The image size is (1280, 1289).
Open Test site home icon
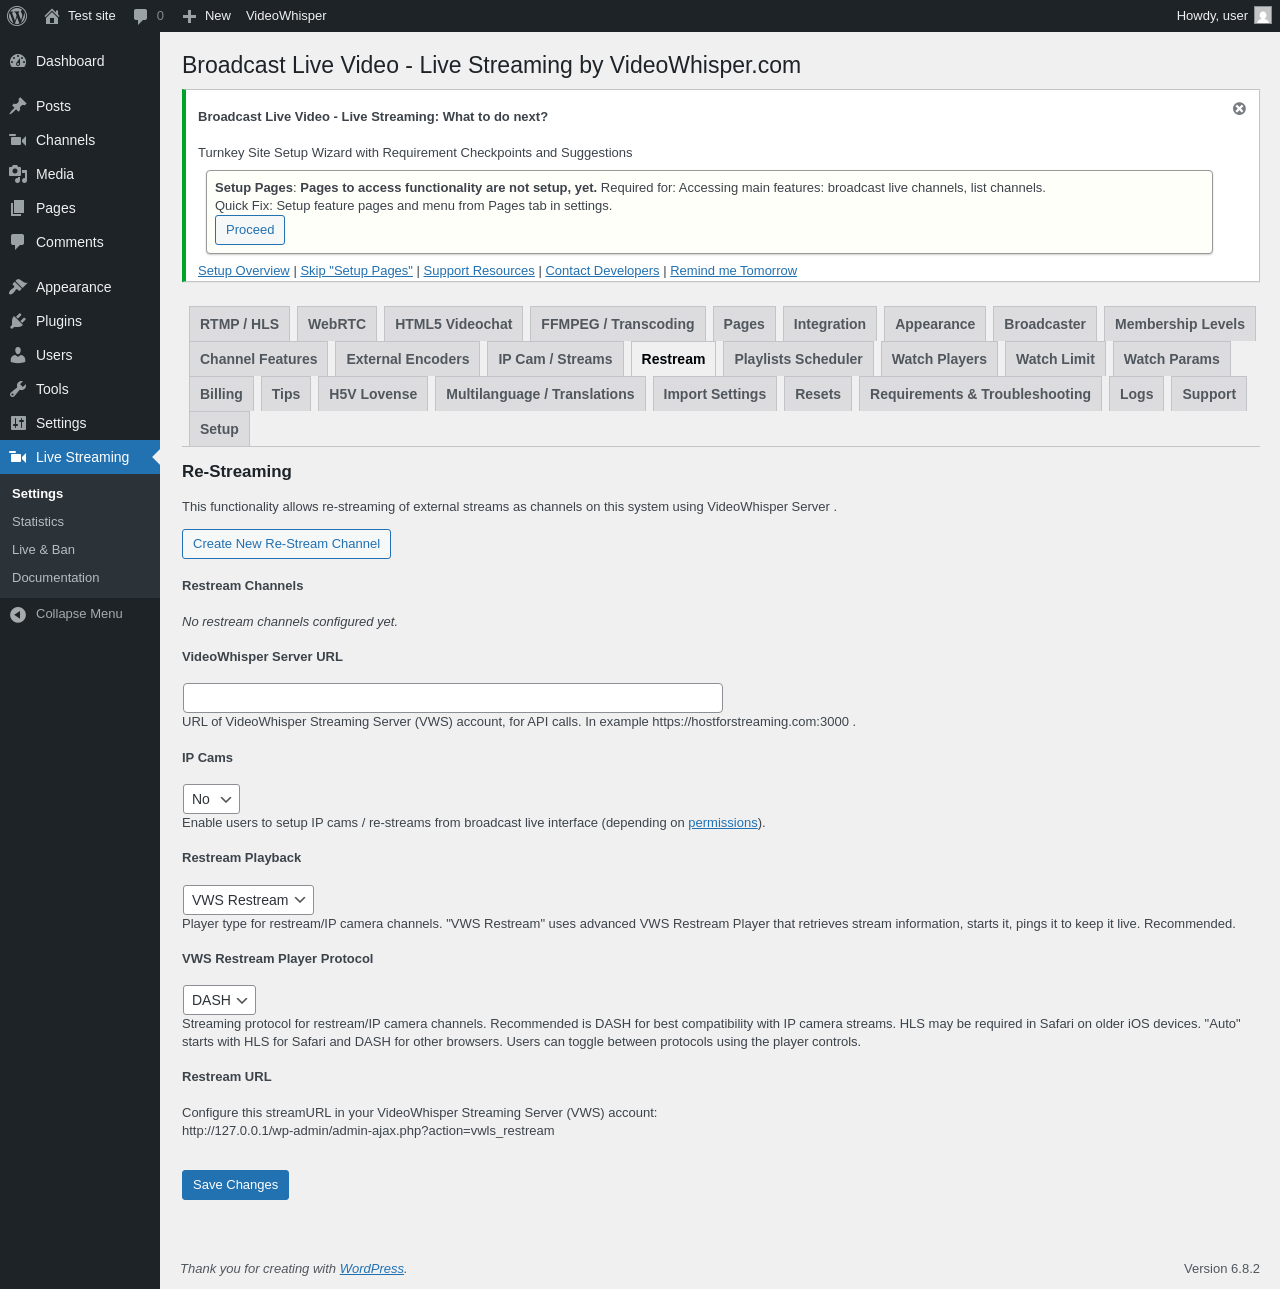coord(52,16)
